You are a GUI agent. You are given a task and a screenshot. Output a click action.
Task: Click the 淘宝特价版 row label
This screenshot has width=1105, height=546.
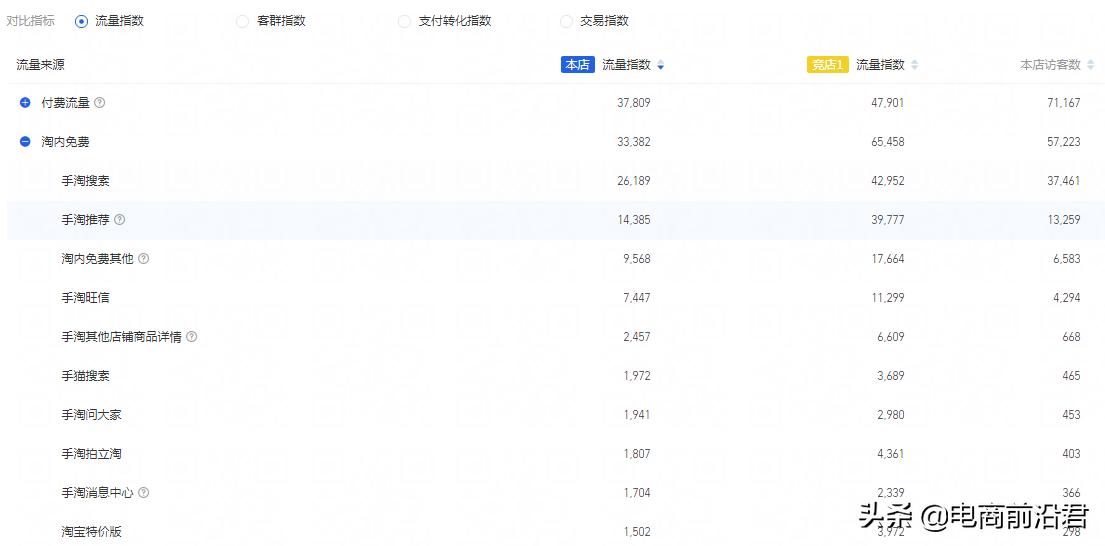tap(92, 532)
